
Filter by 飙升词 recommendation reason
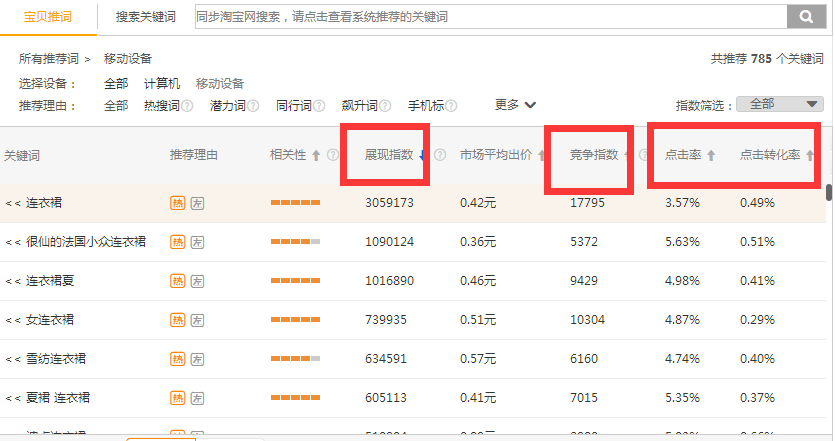359,106
